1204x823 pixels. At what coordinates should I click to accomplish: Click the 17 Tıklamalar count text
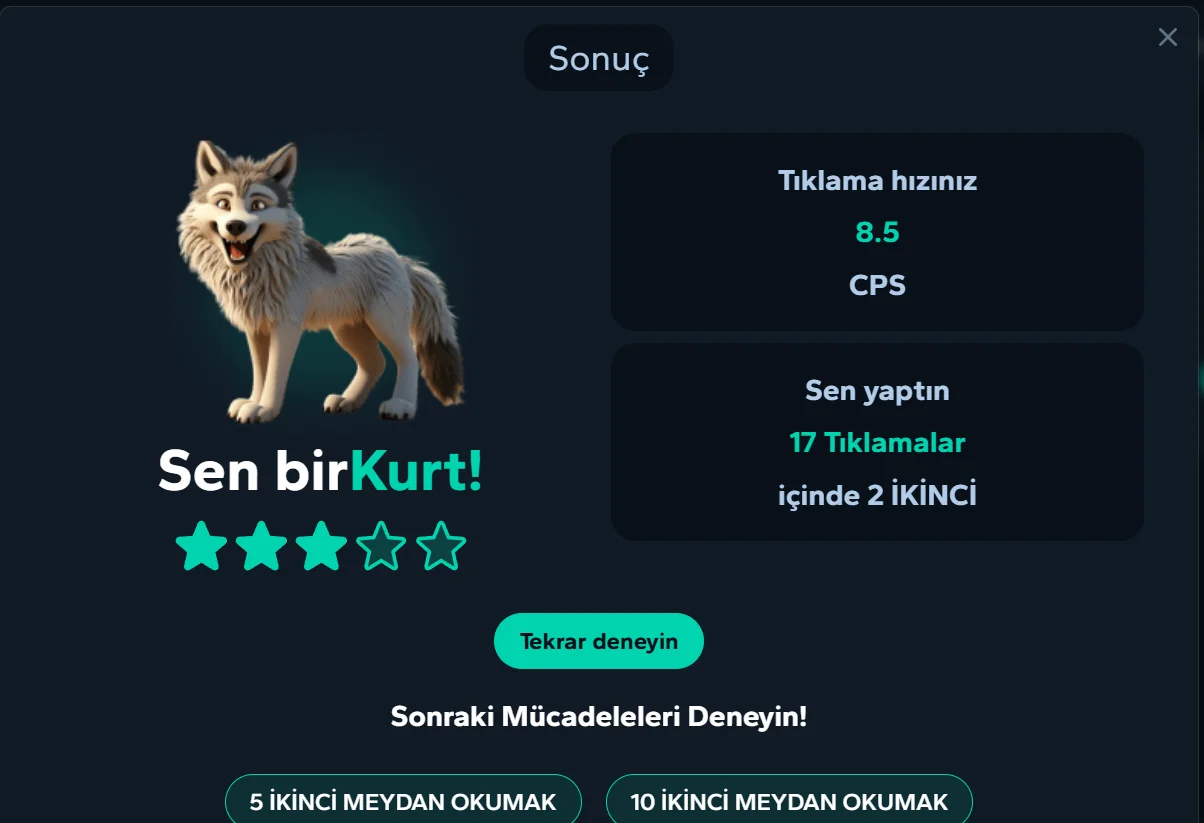[x=877, y=442]
